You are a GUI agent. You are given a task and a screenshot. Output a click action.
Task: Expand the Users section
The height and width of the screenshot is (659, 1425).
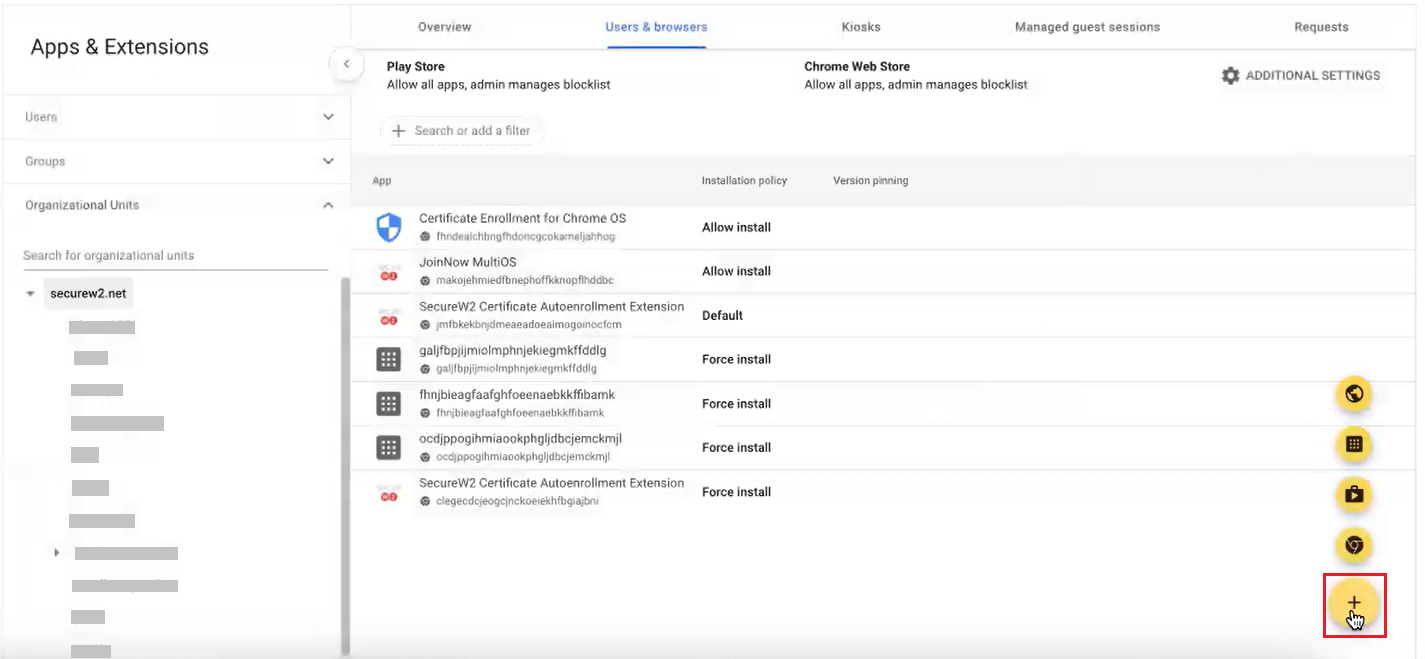[328, 117]
